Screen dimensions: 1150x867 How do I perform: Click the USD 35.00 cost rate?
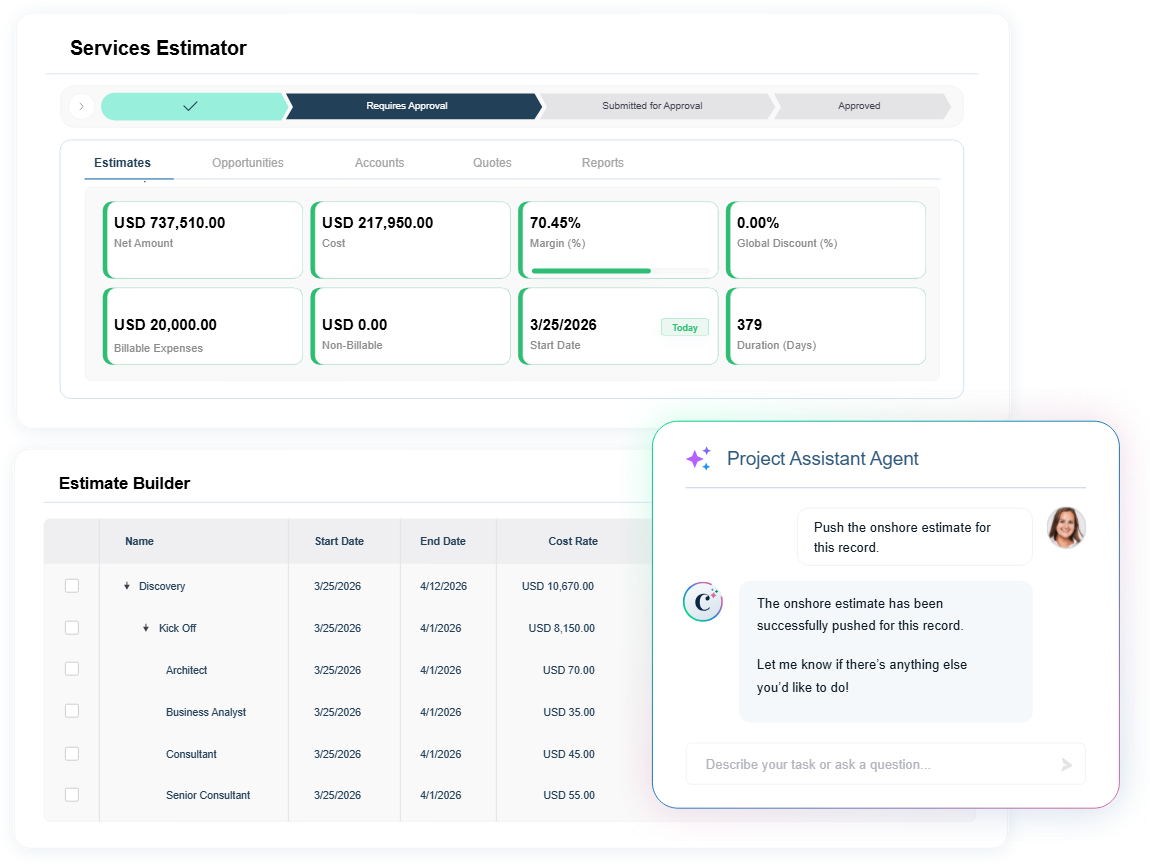coord(569,712)
